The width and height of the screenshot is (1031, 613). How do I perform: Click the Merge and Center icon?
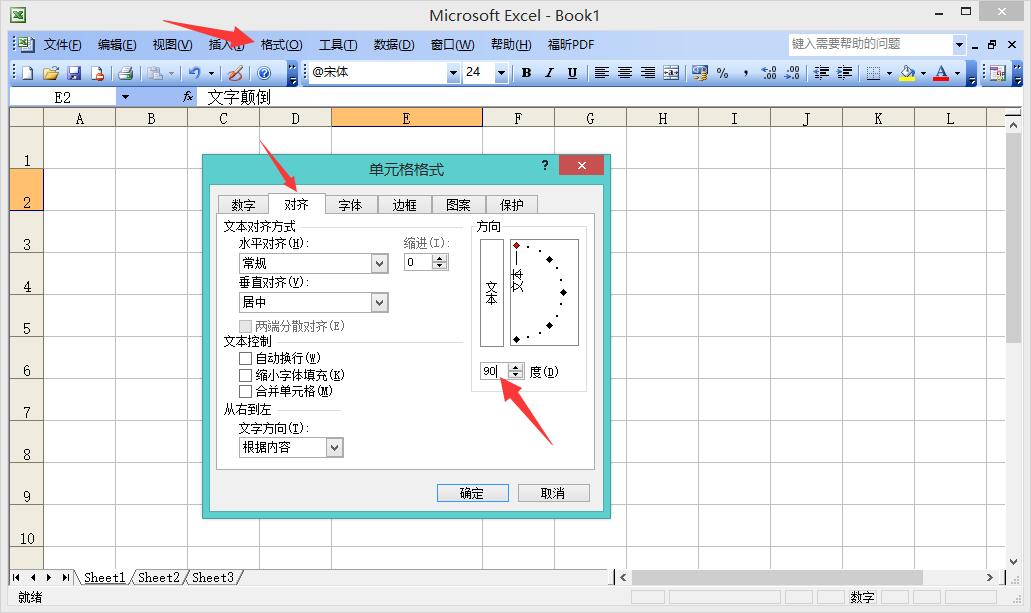coord(671,73)
